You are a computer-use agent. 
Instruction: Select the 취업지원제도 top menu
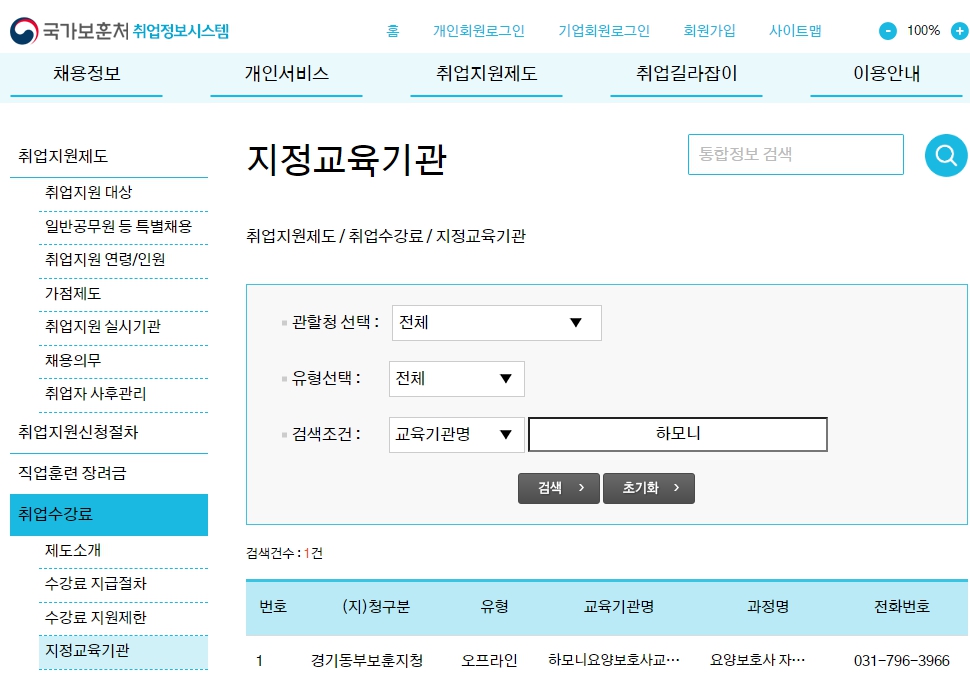(486, 74)
